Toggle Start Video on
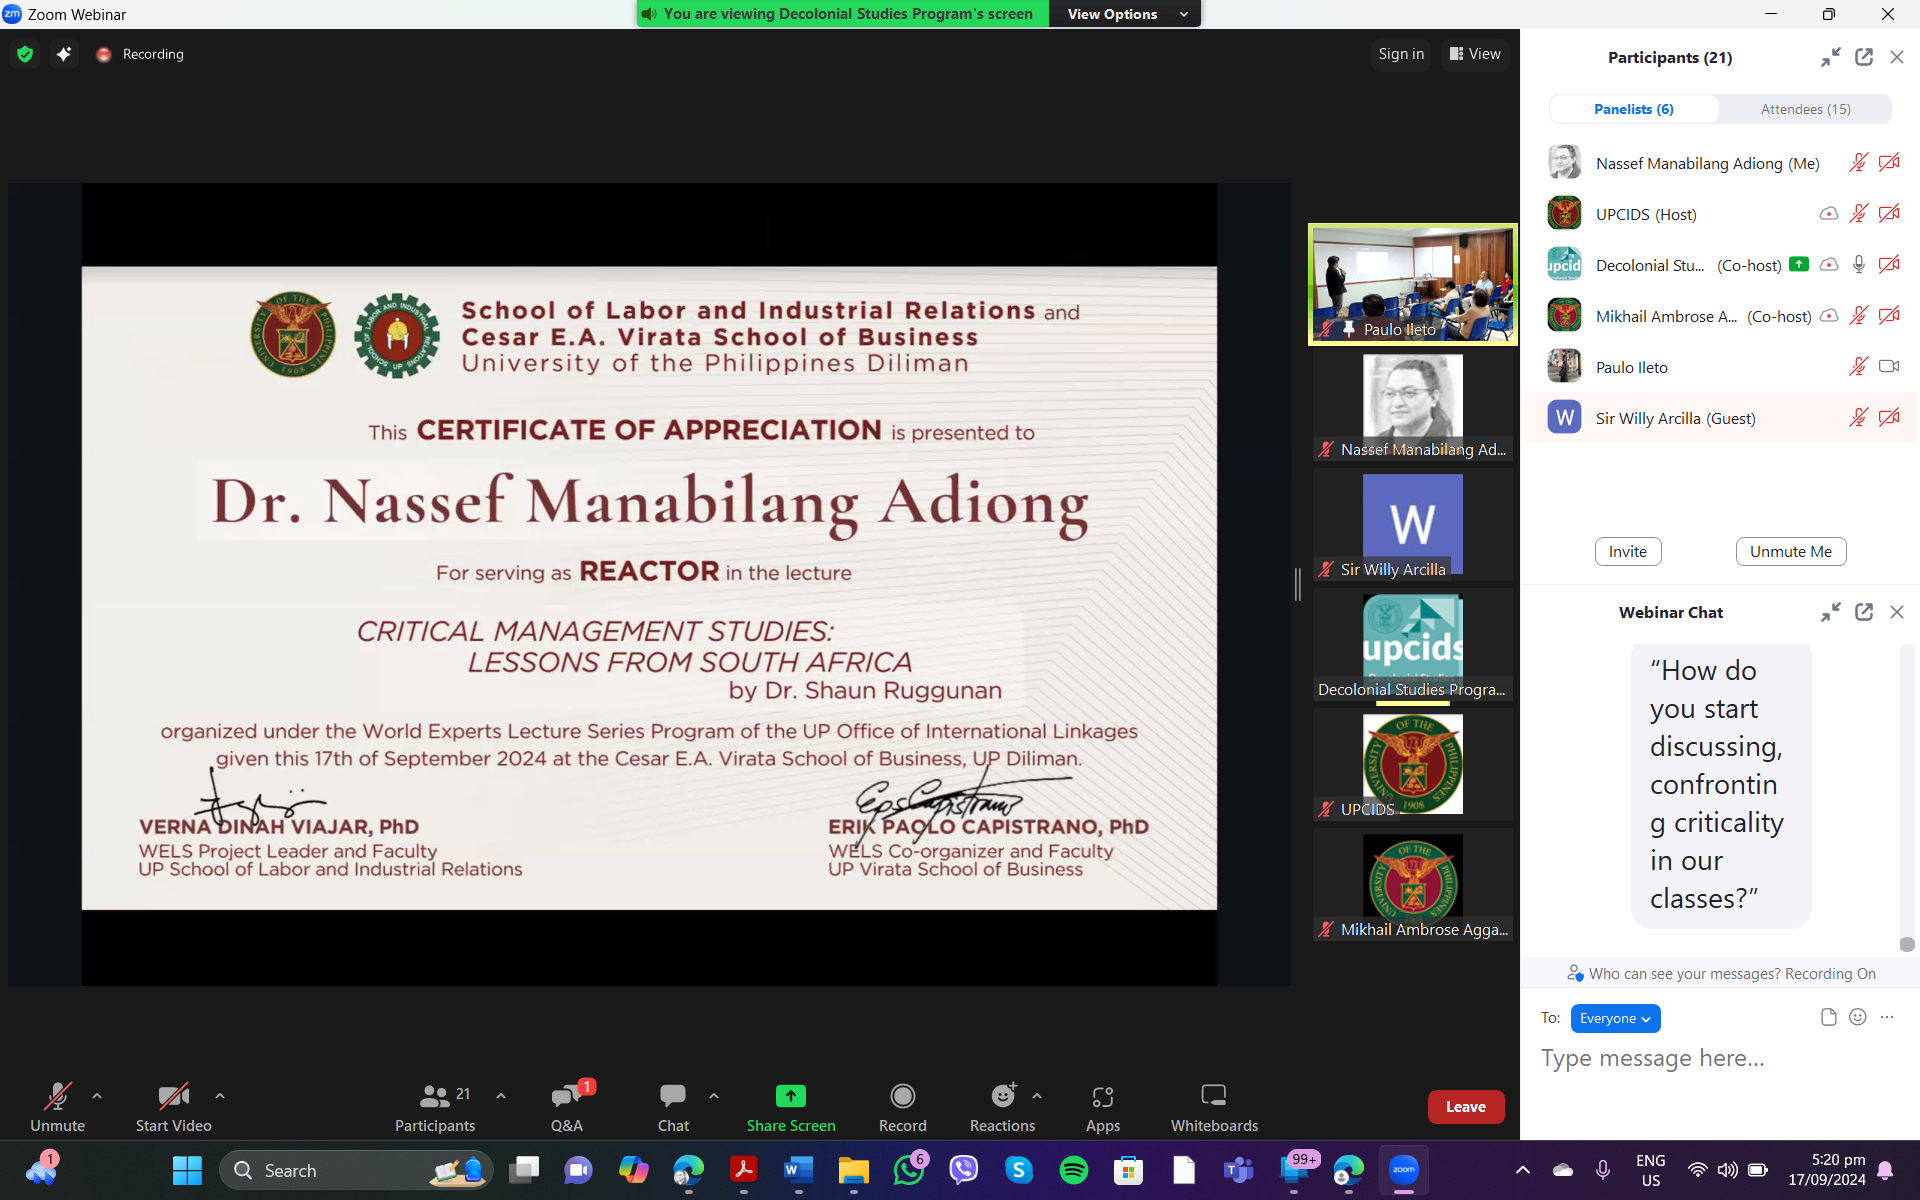 (x=173, y=1106)
